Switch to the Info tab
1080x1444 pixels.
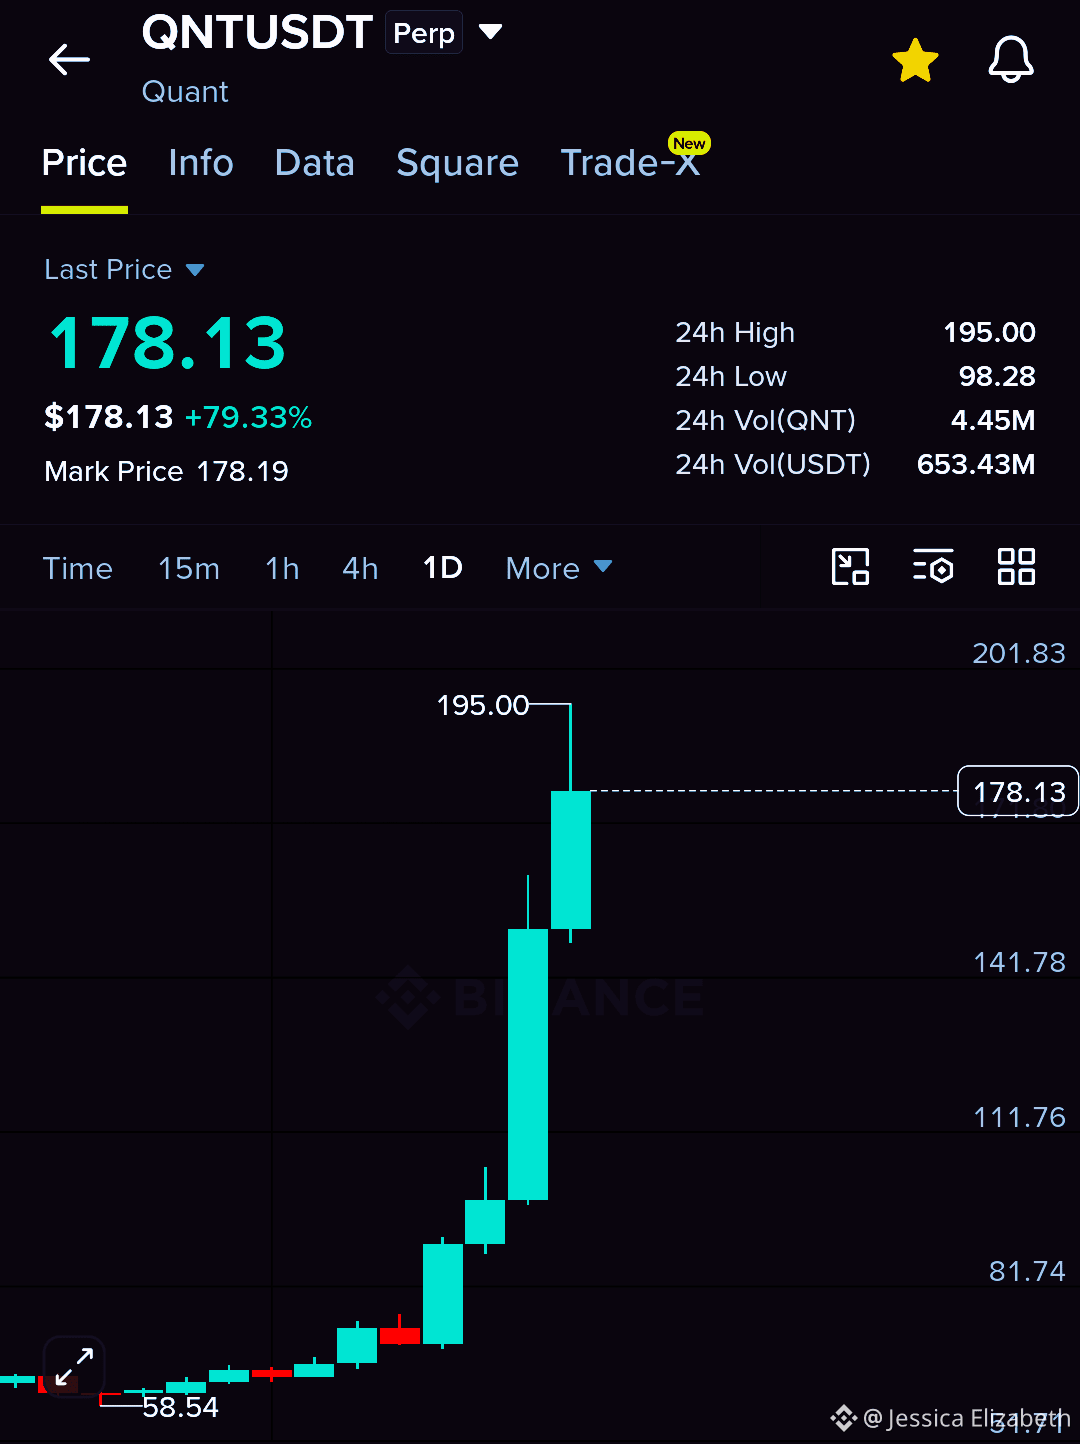(x=201, y=163)
